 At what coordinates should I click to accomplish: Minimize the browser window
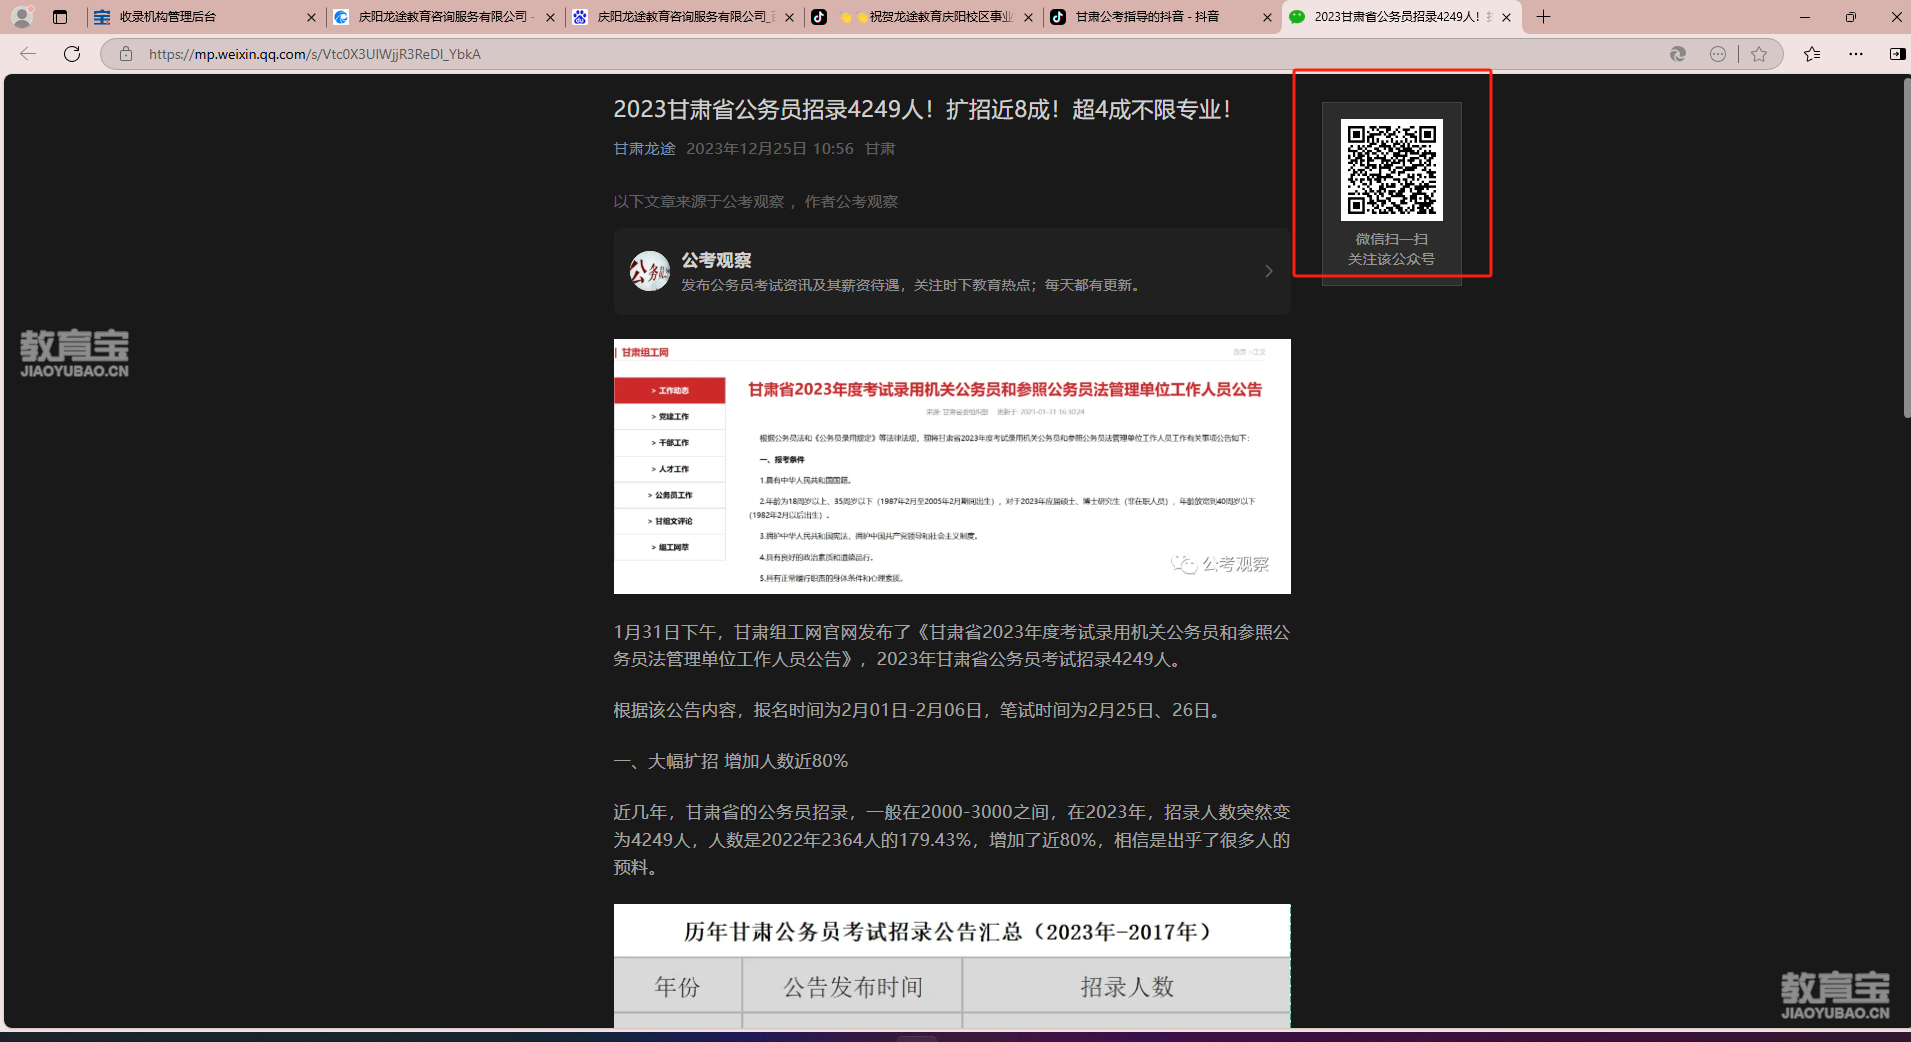(1805, 17)
